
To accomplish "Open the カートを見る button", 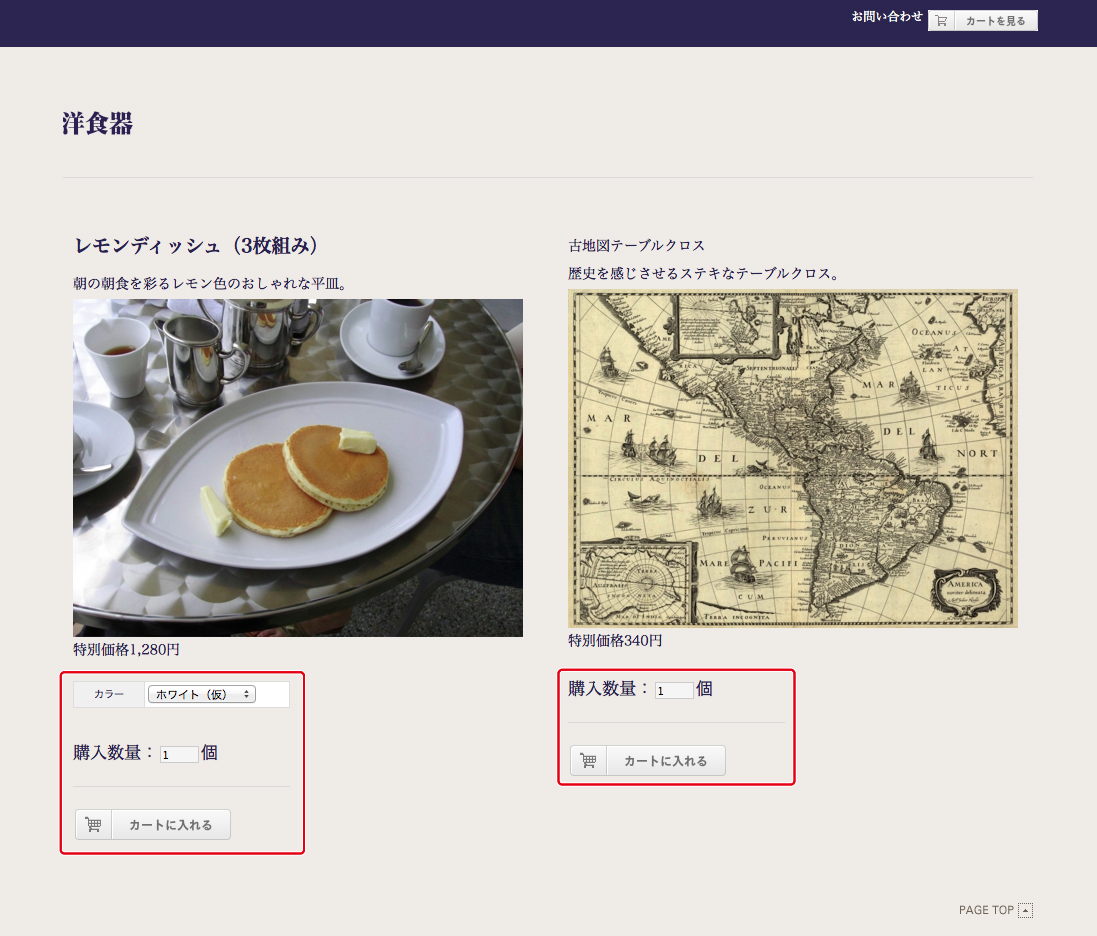I will (x=983, y=21).
